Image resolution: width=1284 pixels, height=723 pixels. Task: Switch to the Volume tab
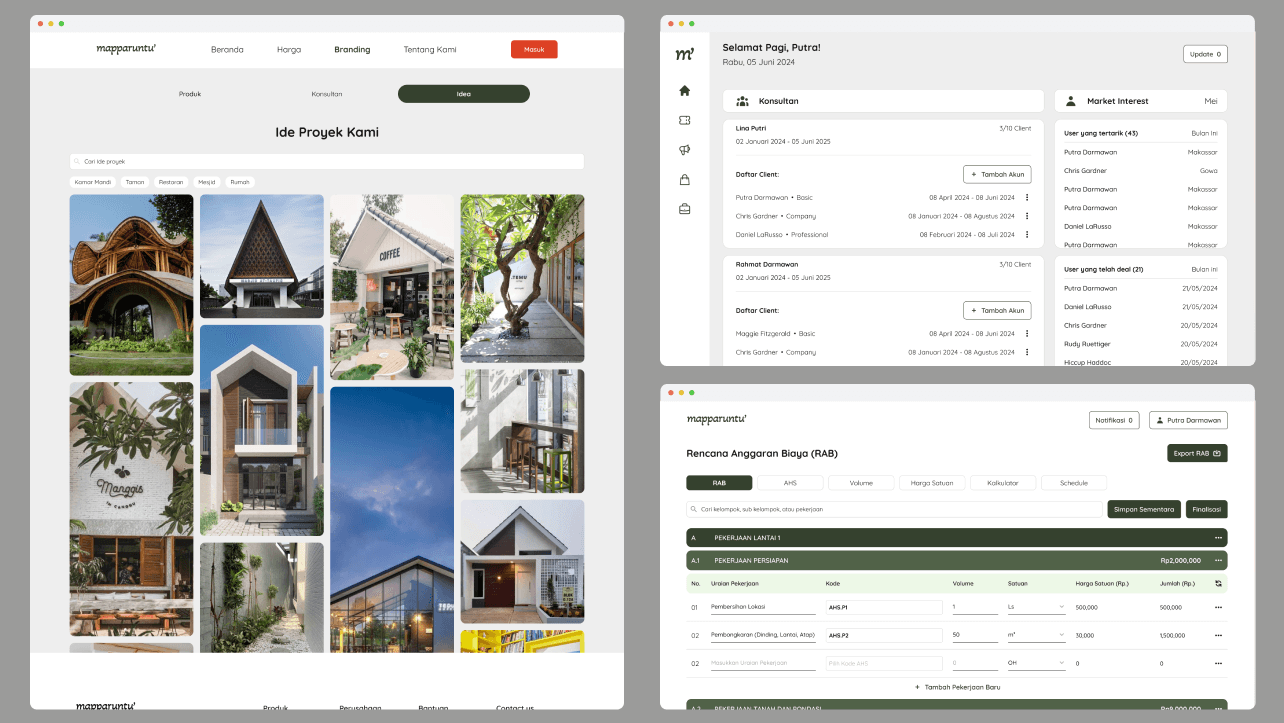[x=861, y=483]
